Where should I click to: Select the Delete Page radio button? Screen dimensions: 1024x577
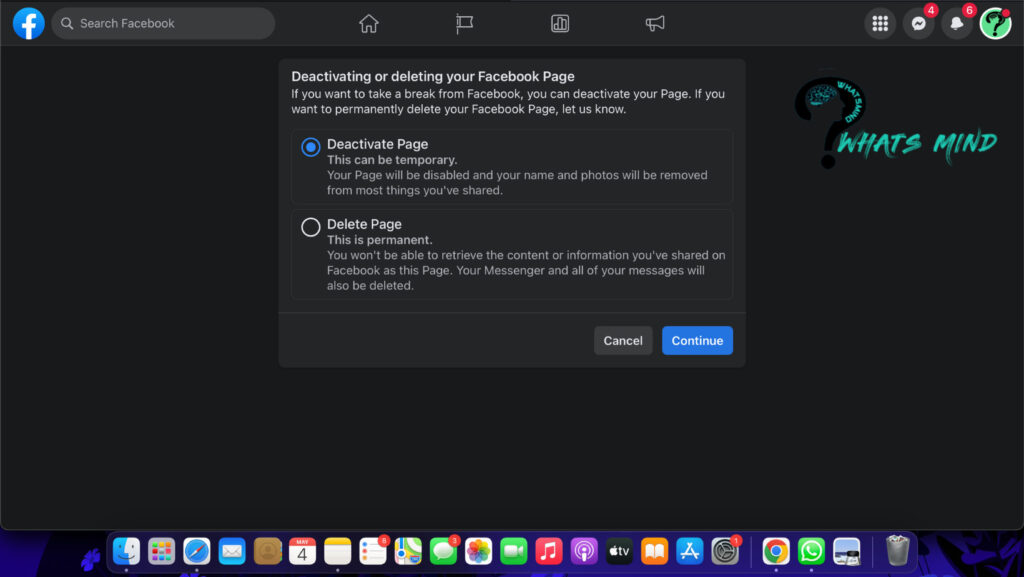(311, 226)
